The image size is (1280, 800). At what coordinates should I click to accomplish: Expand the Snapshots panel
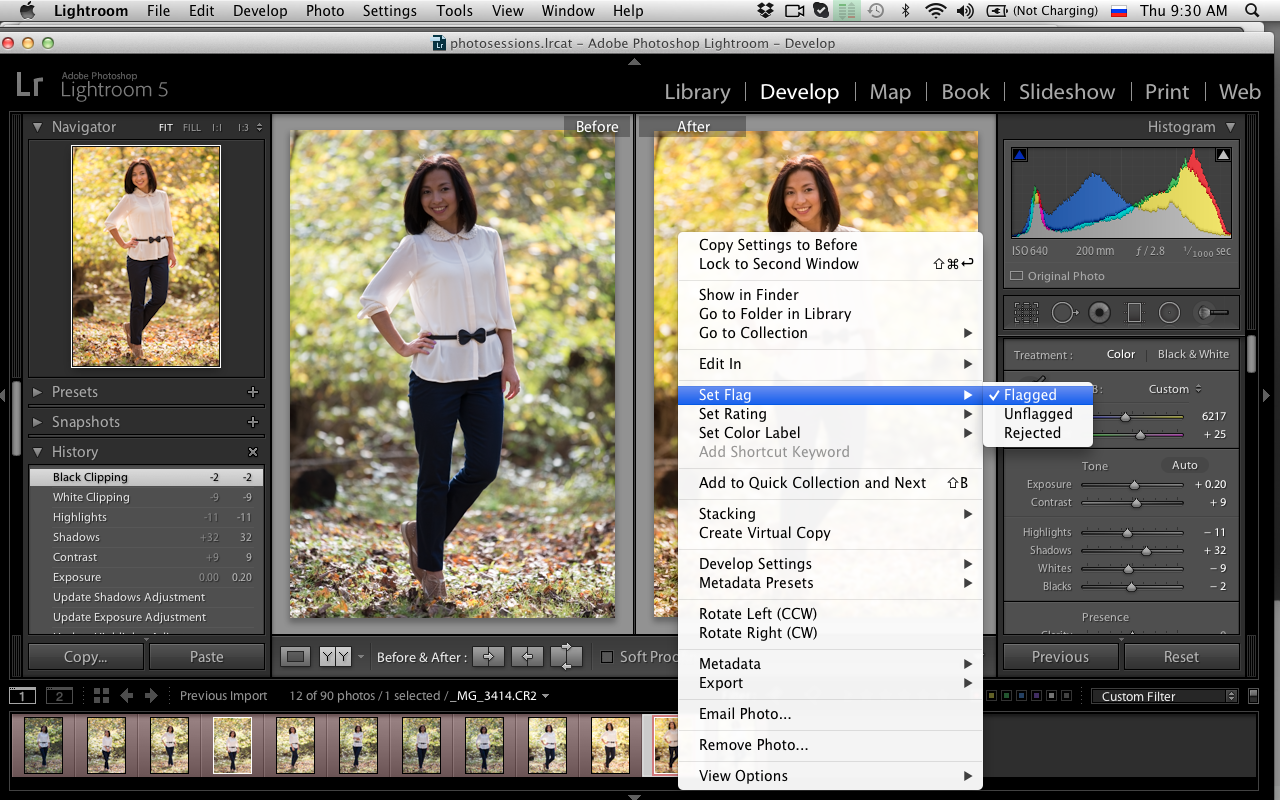click(85, 422)
